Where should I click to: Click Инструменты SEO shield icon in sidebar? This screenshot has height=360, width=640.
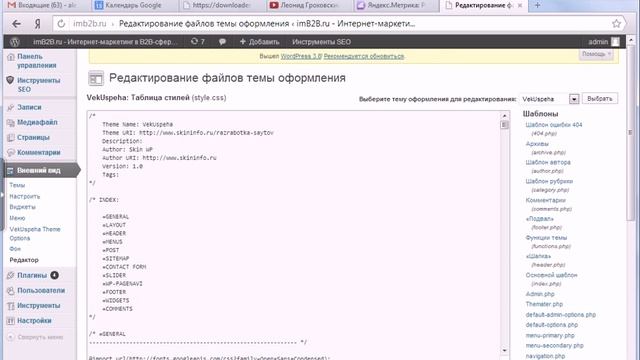click(11, 80)
